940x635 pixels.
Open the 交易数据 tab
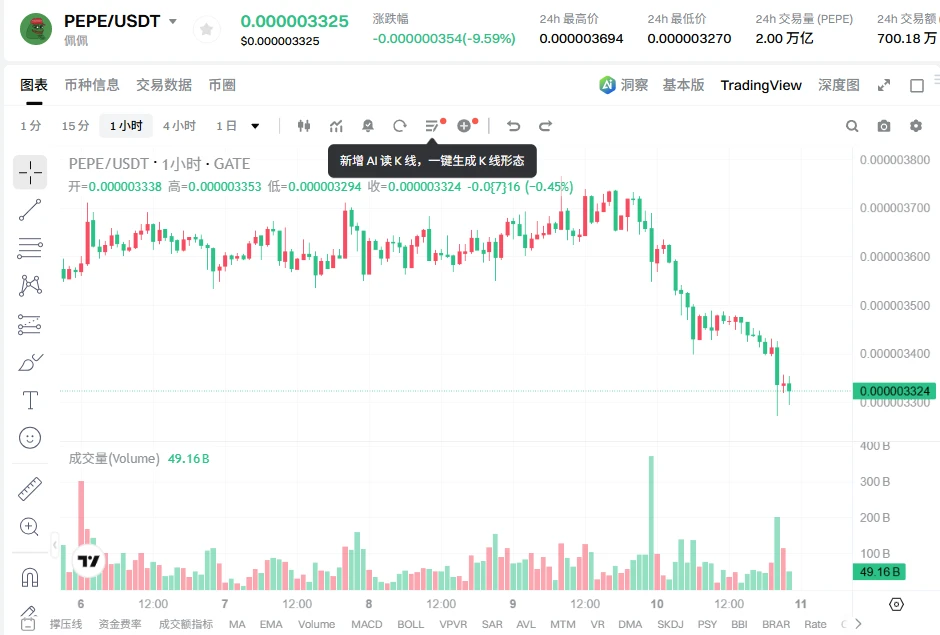164,85
